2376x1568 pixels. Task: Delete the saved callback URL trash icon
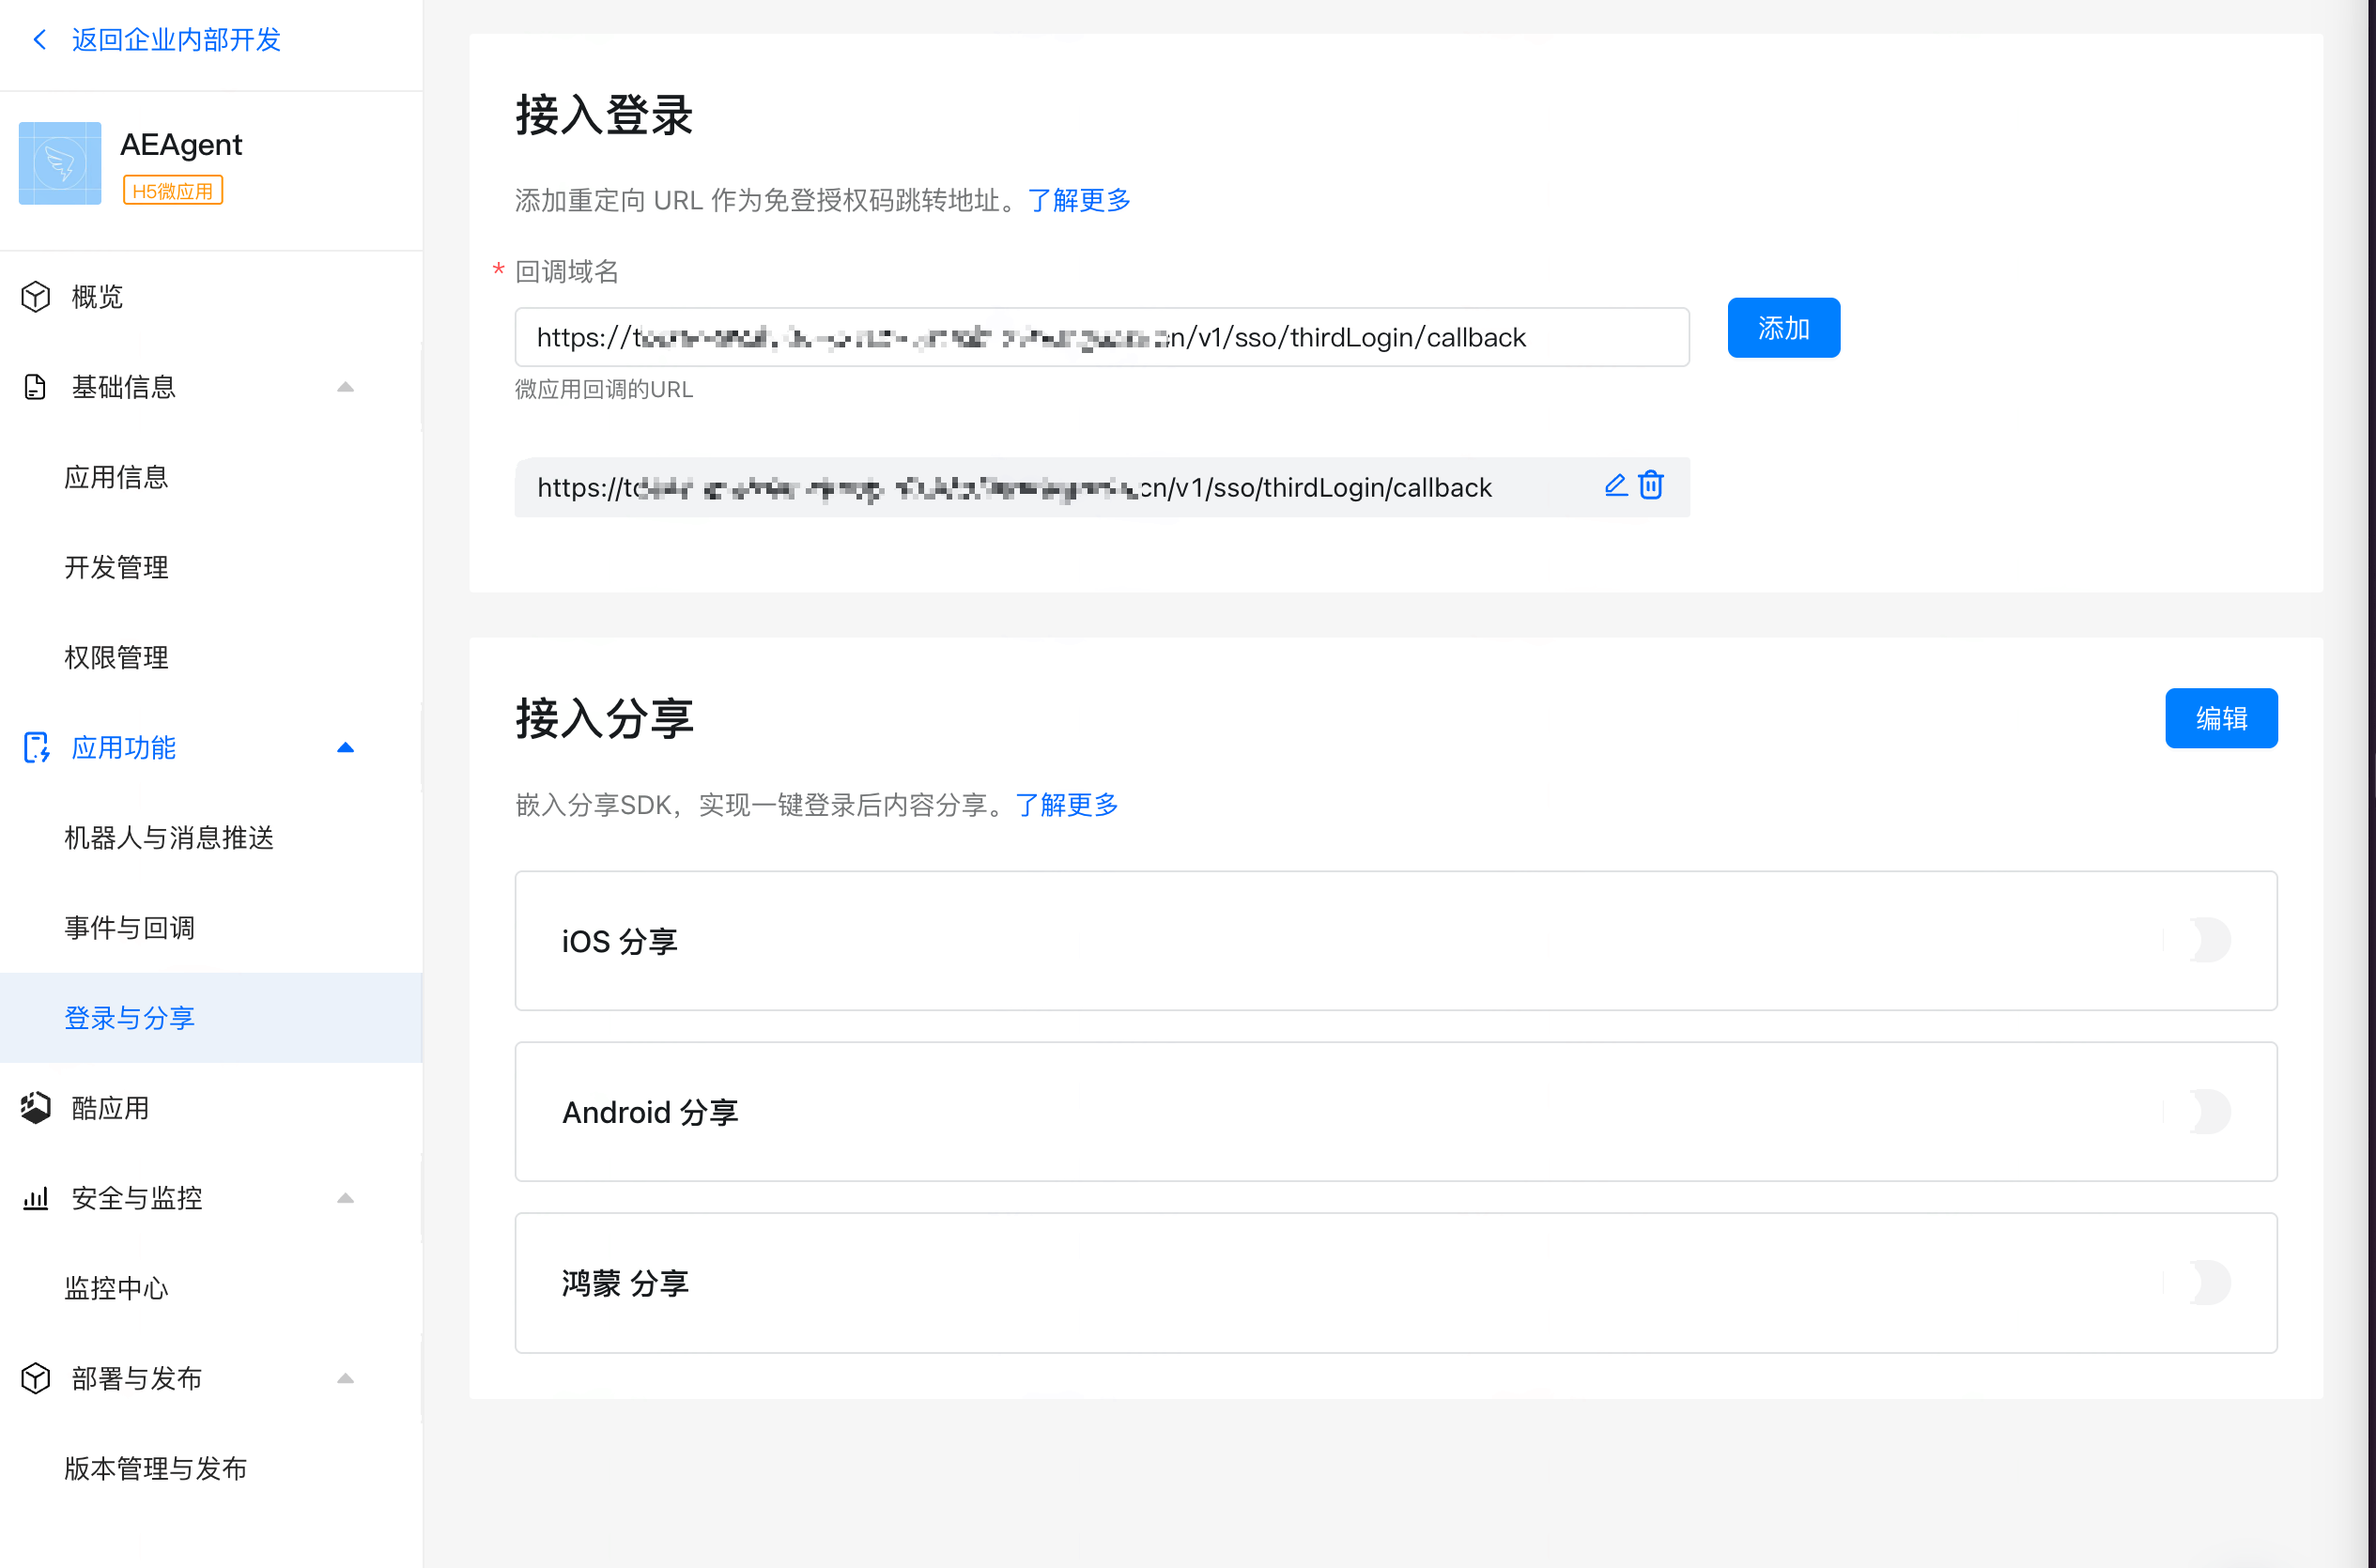pyautogui.click(x=1651, y=486)
